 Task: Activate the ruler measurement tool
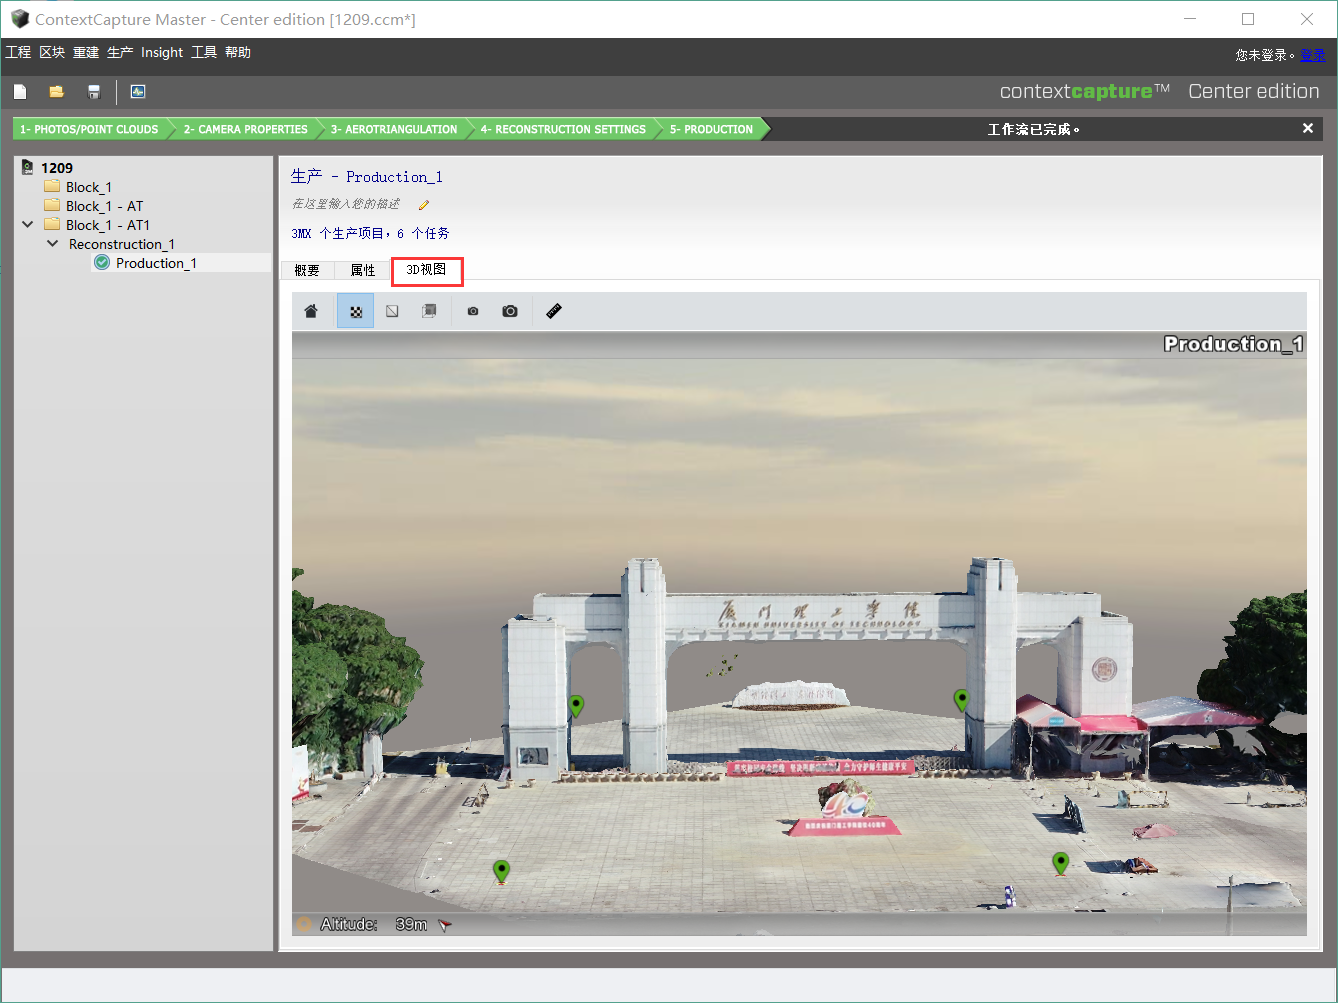coord(554,311)
